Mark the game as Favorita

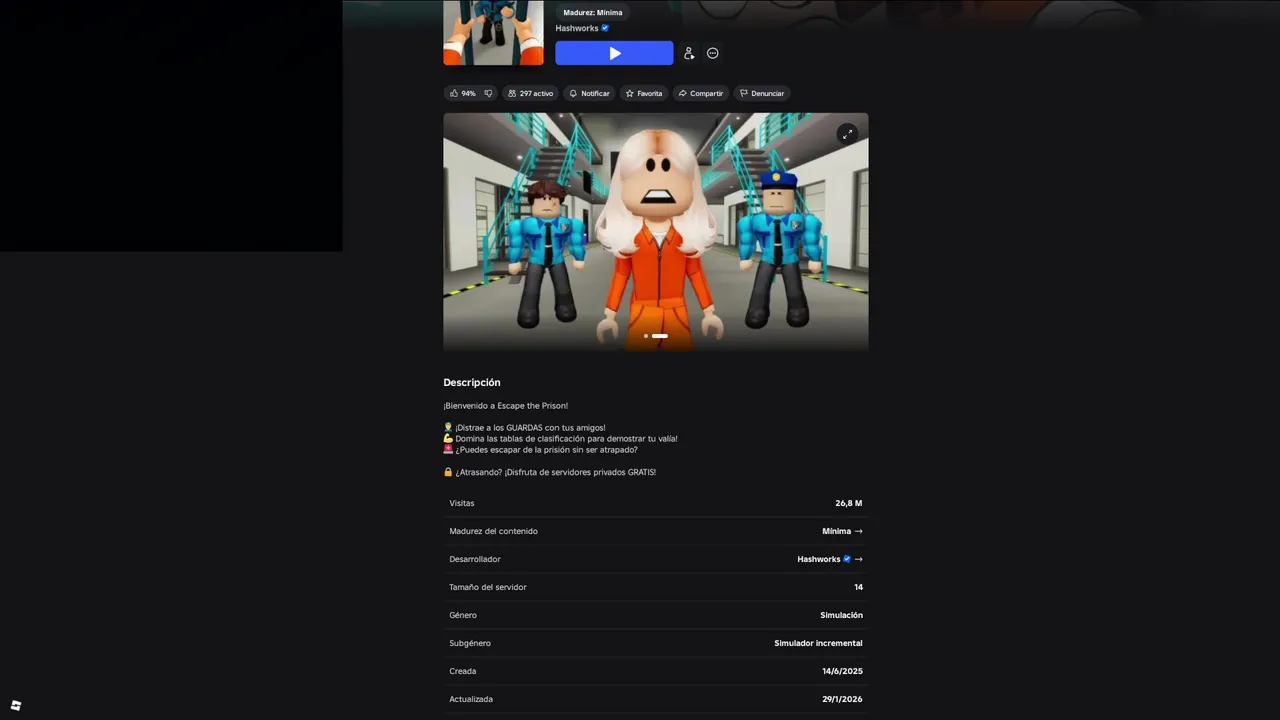(x=644, y=93)
